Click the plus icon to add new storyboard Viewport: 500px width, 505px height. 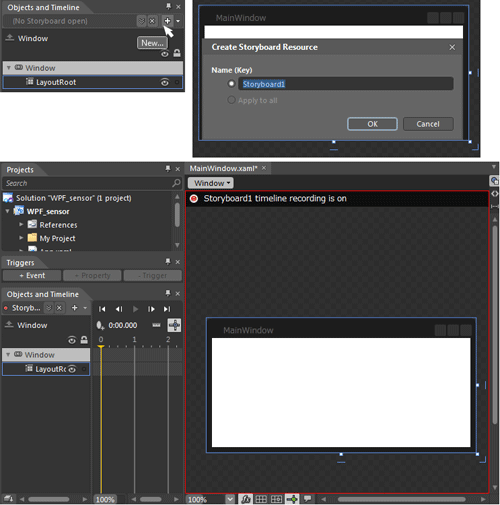[167, 21]
